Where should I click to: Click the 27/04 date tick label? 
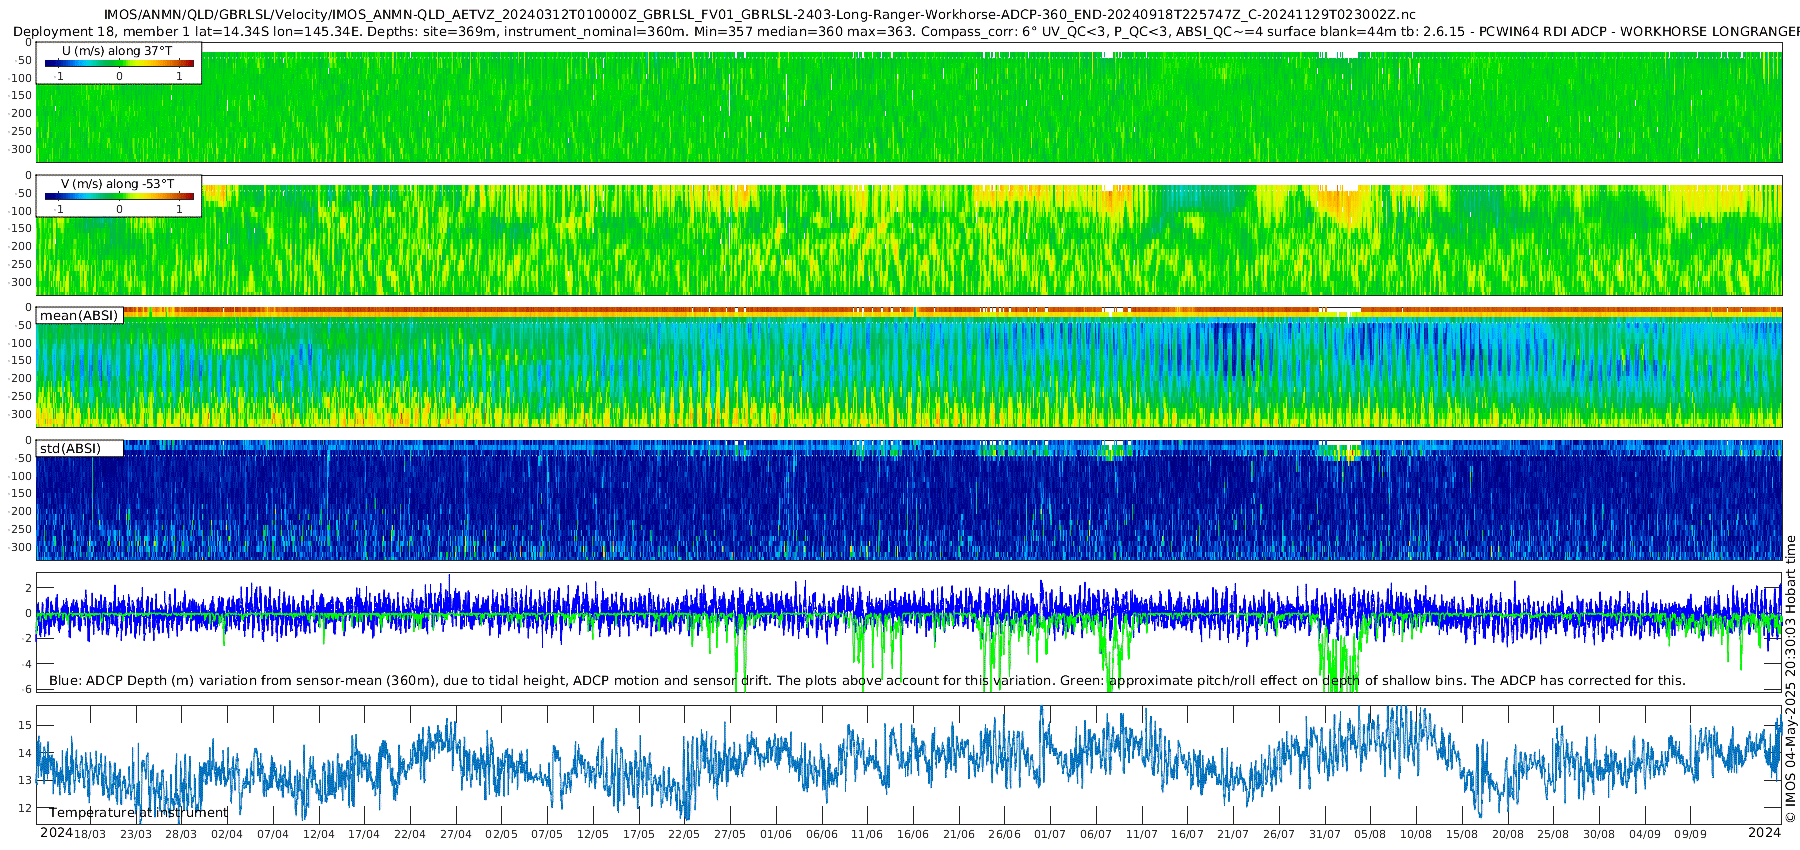(456, 834)
